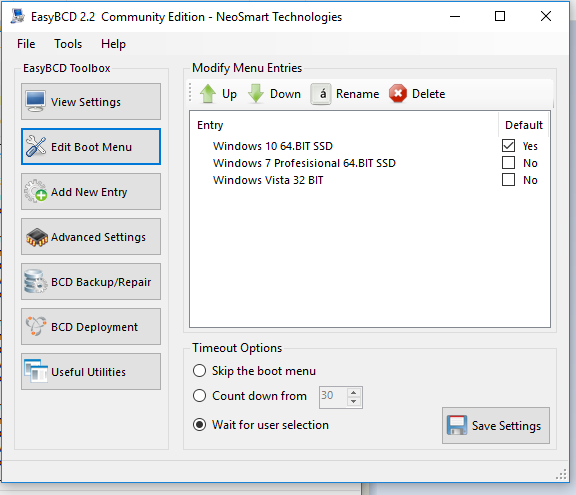
Task: Click the Save Settings button
Action: (x=496, y=426)
